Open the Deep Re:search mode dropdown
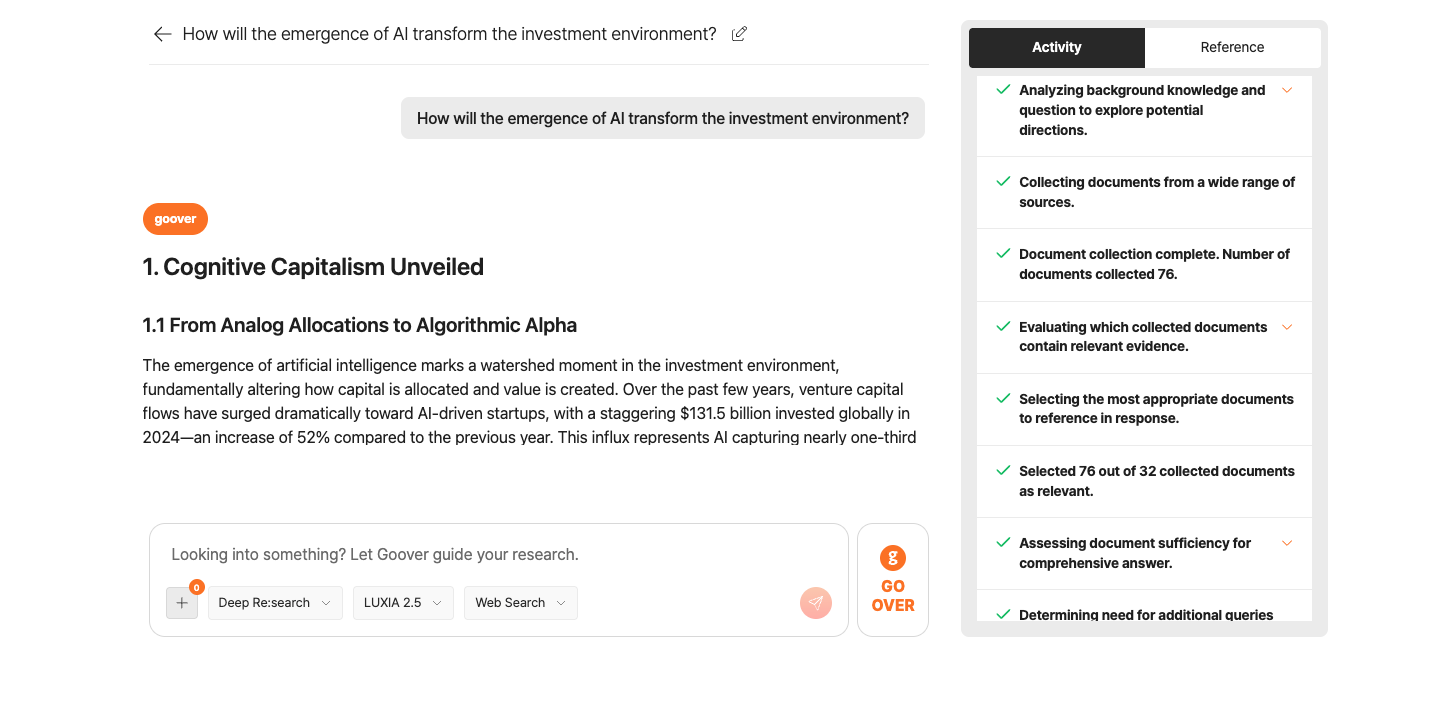The height and width of the screenshot is (705, 1448). click(x=275, y=603)
